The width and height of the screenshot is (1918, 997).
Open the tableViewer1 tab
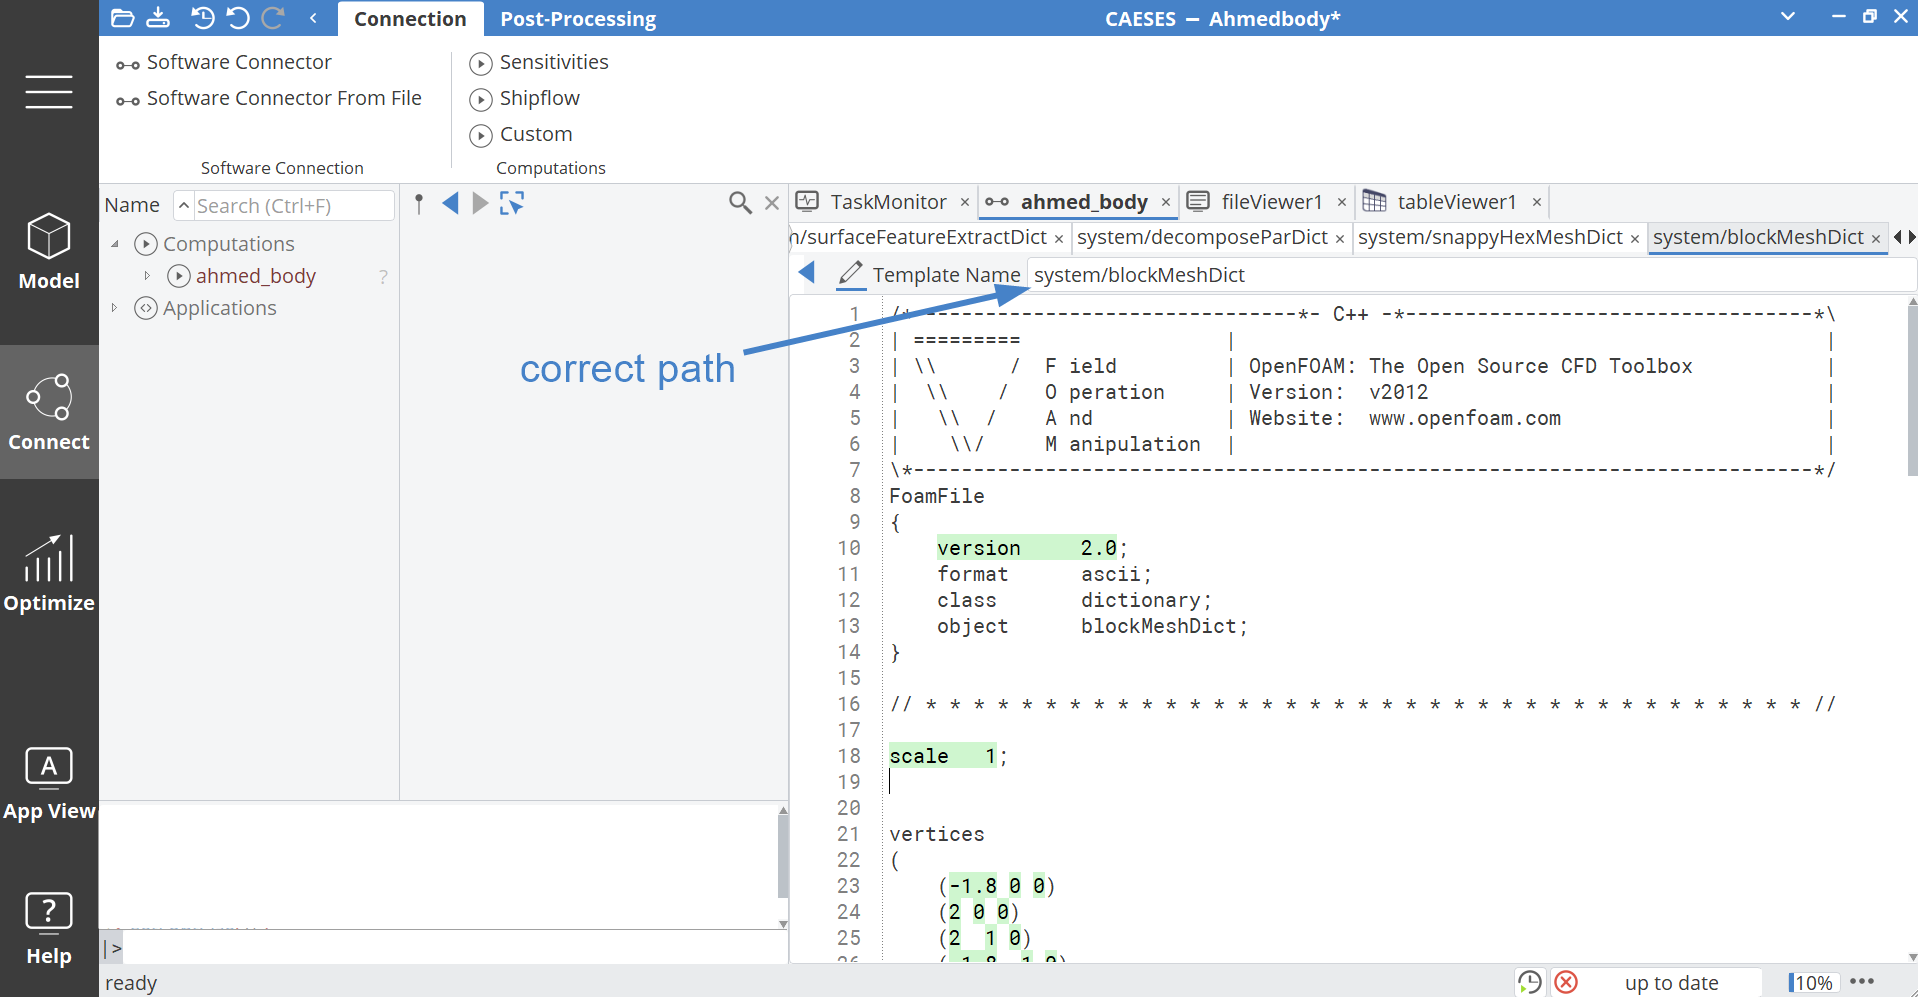click(1457, 202)
